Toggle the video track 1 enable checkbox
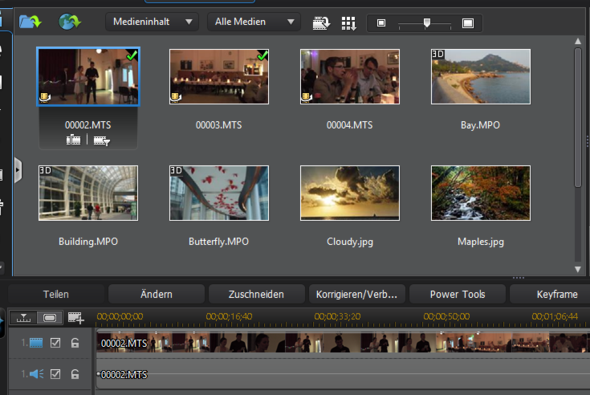 point(55,343)
